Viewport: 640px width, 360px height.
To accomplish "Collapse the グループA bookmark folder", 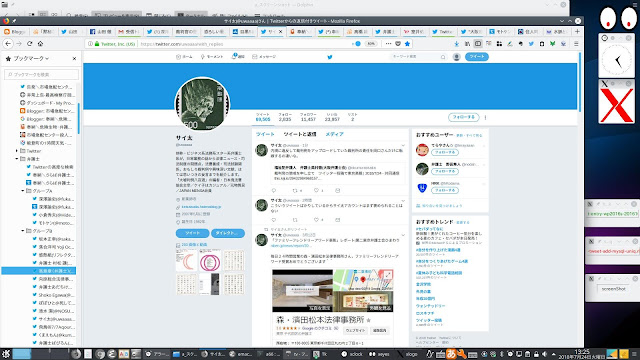I will [23, 191].
